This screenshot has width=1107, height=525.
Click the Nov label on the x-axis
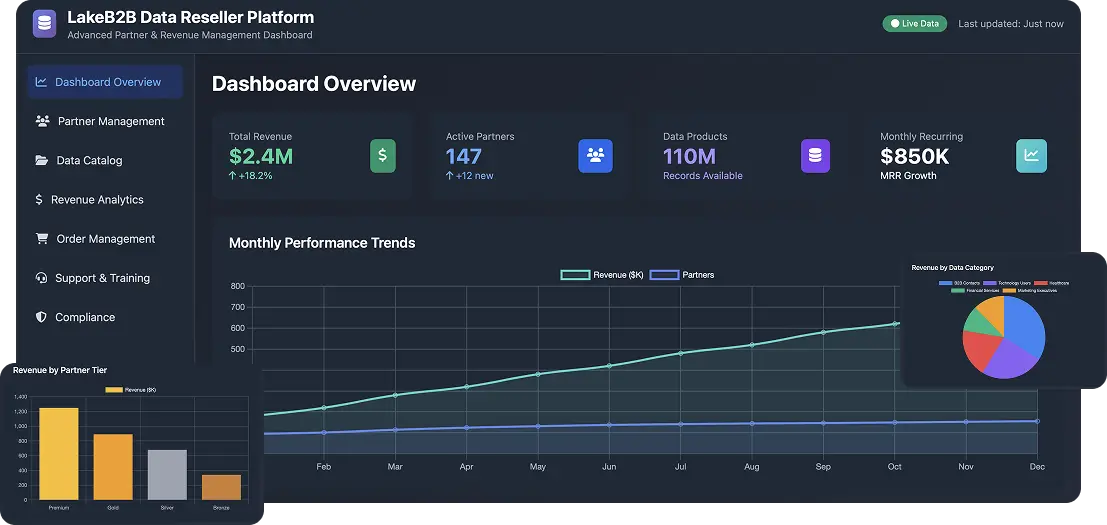pyautogui.click(x=966, y=466)
